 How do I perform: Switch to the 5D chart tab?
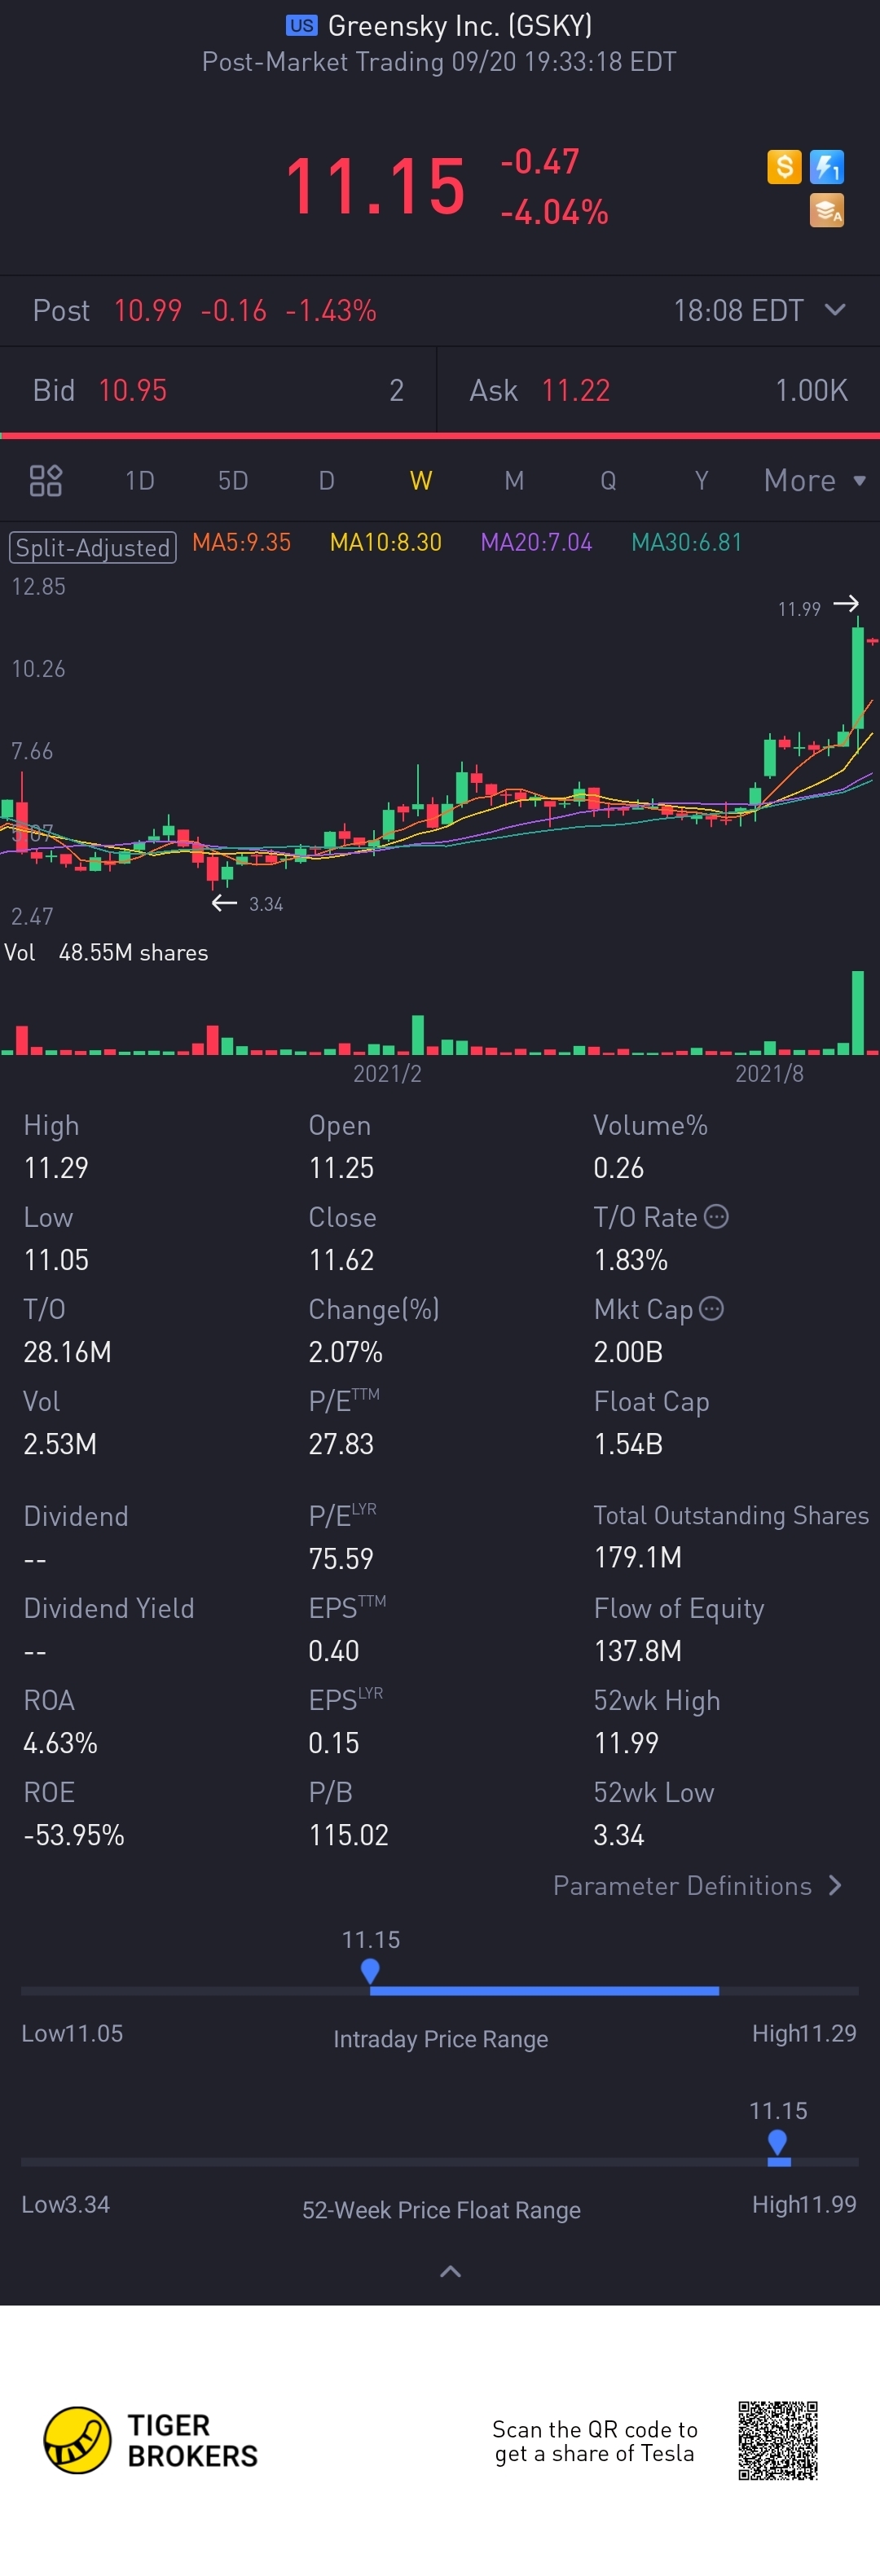pyautogui.click(x=233, y=481)
